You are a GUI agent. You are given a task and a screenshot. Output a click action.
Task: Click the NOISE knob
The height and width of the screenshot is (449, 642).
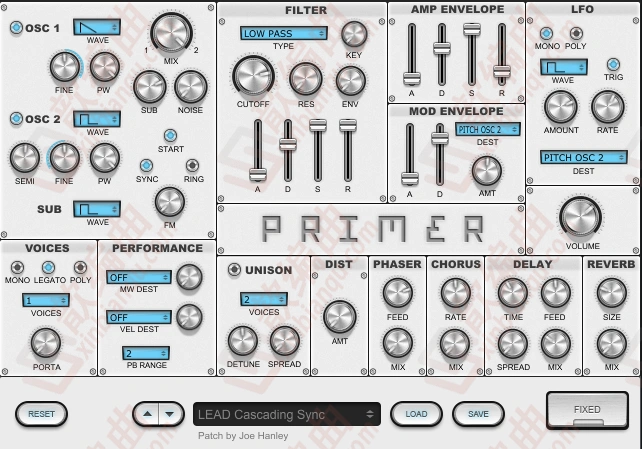point(190,87)
